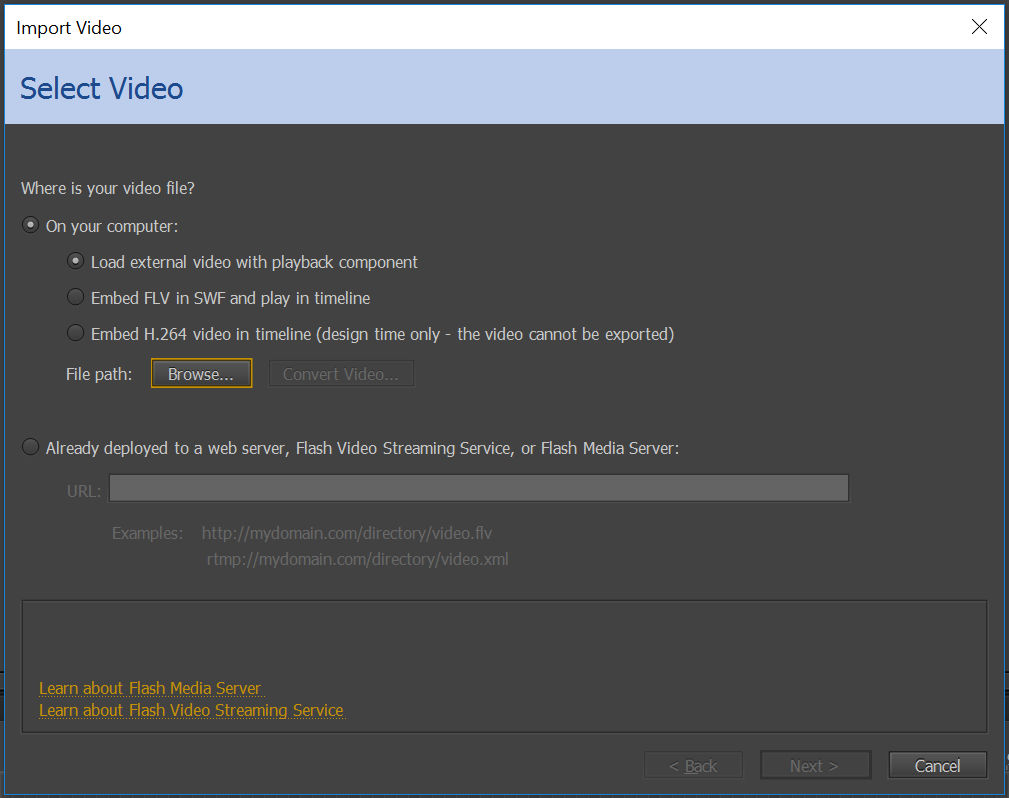The width and height of the screenshot is (1009, 798).
Task: Click the Back button
Action: [x=693, y=765]
